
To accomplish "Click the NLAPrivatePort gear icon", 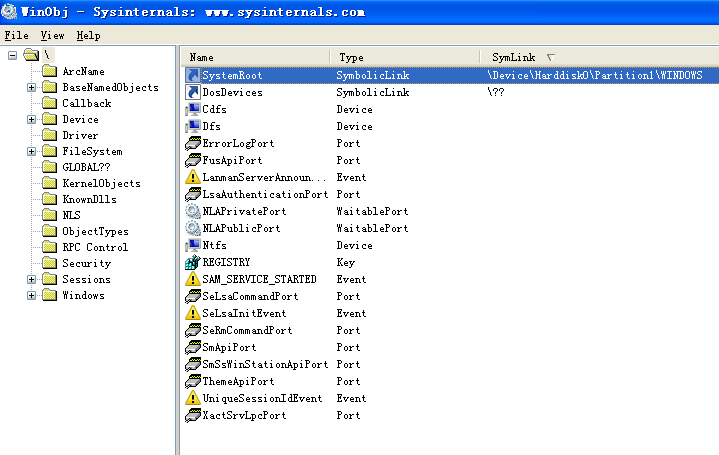I will pos(193,211).
